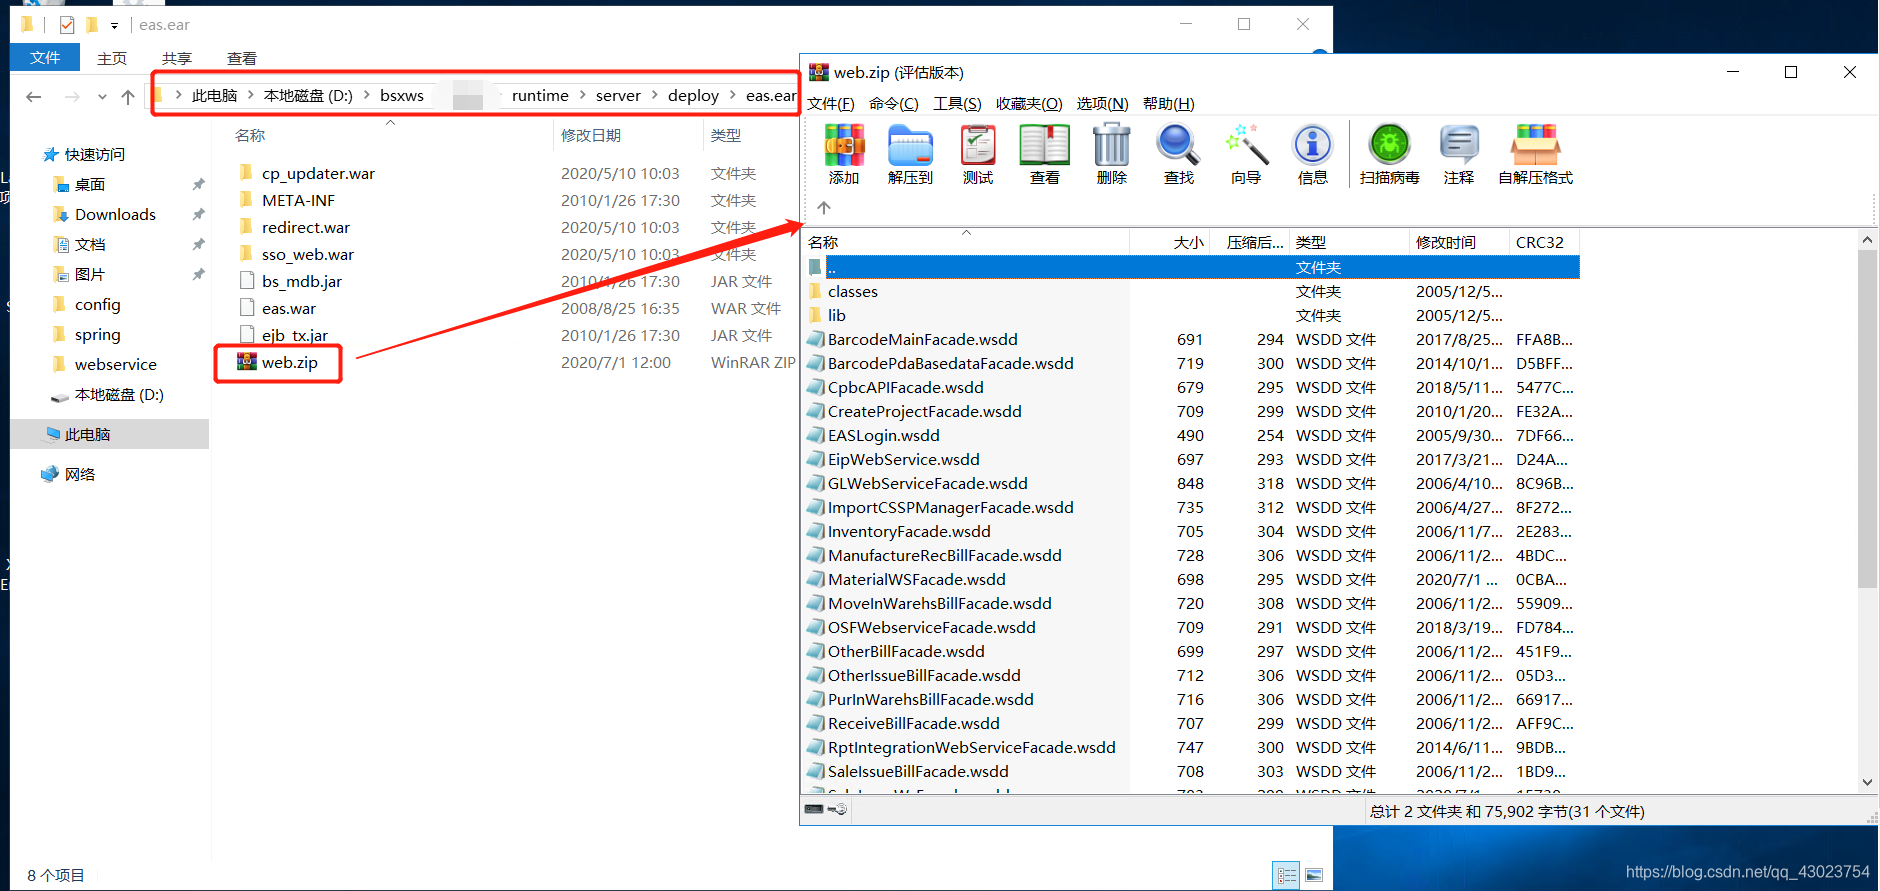Click the Add (添加) toolbar icon in WinRAR

pyautogui.click(x=844, y=154)
